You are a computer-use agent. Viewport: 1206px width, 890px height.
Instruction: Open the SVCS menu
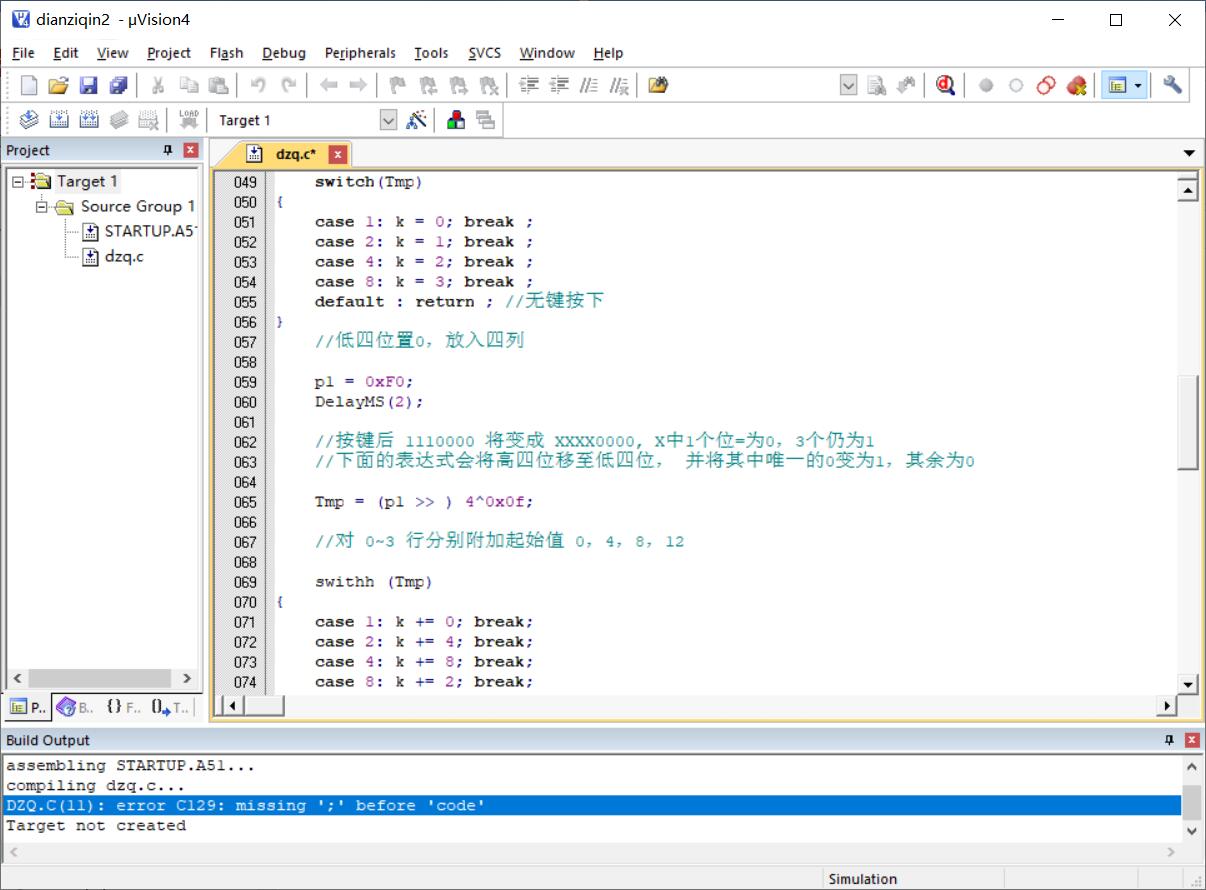coord(485,53)
